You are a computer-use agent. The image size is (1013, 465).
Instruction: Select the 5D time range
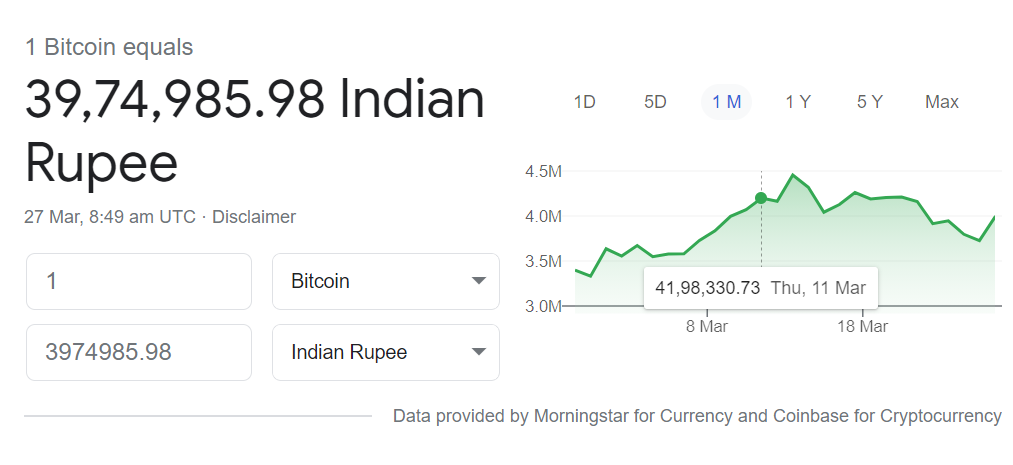[655, 102]
